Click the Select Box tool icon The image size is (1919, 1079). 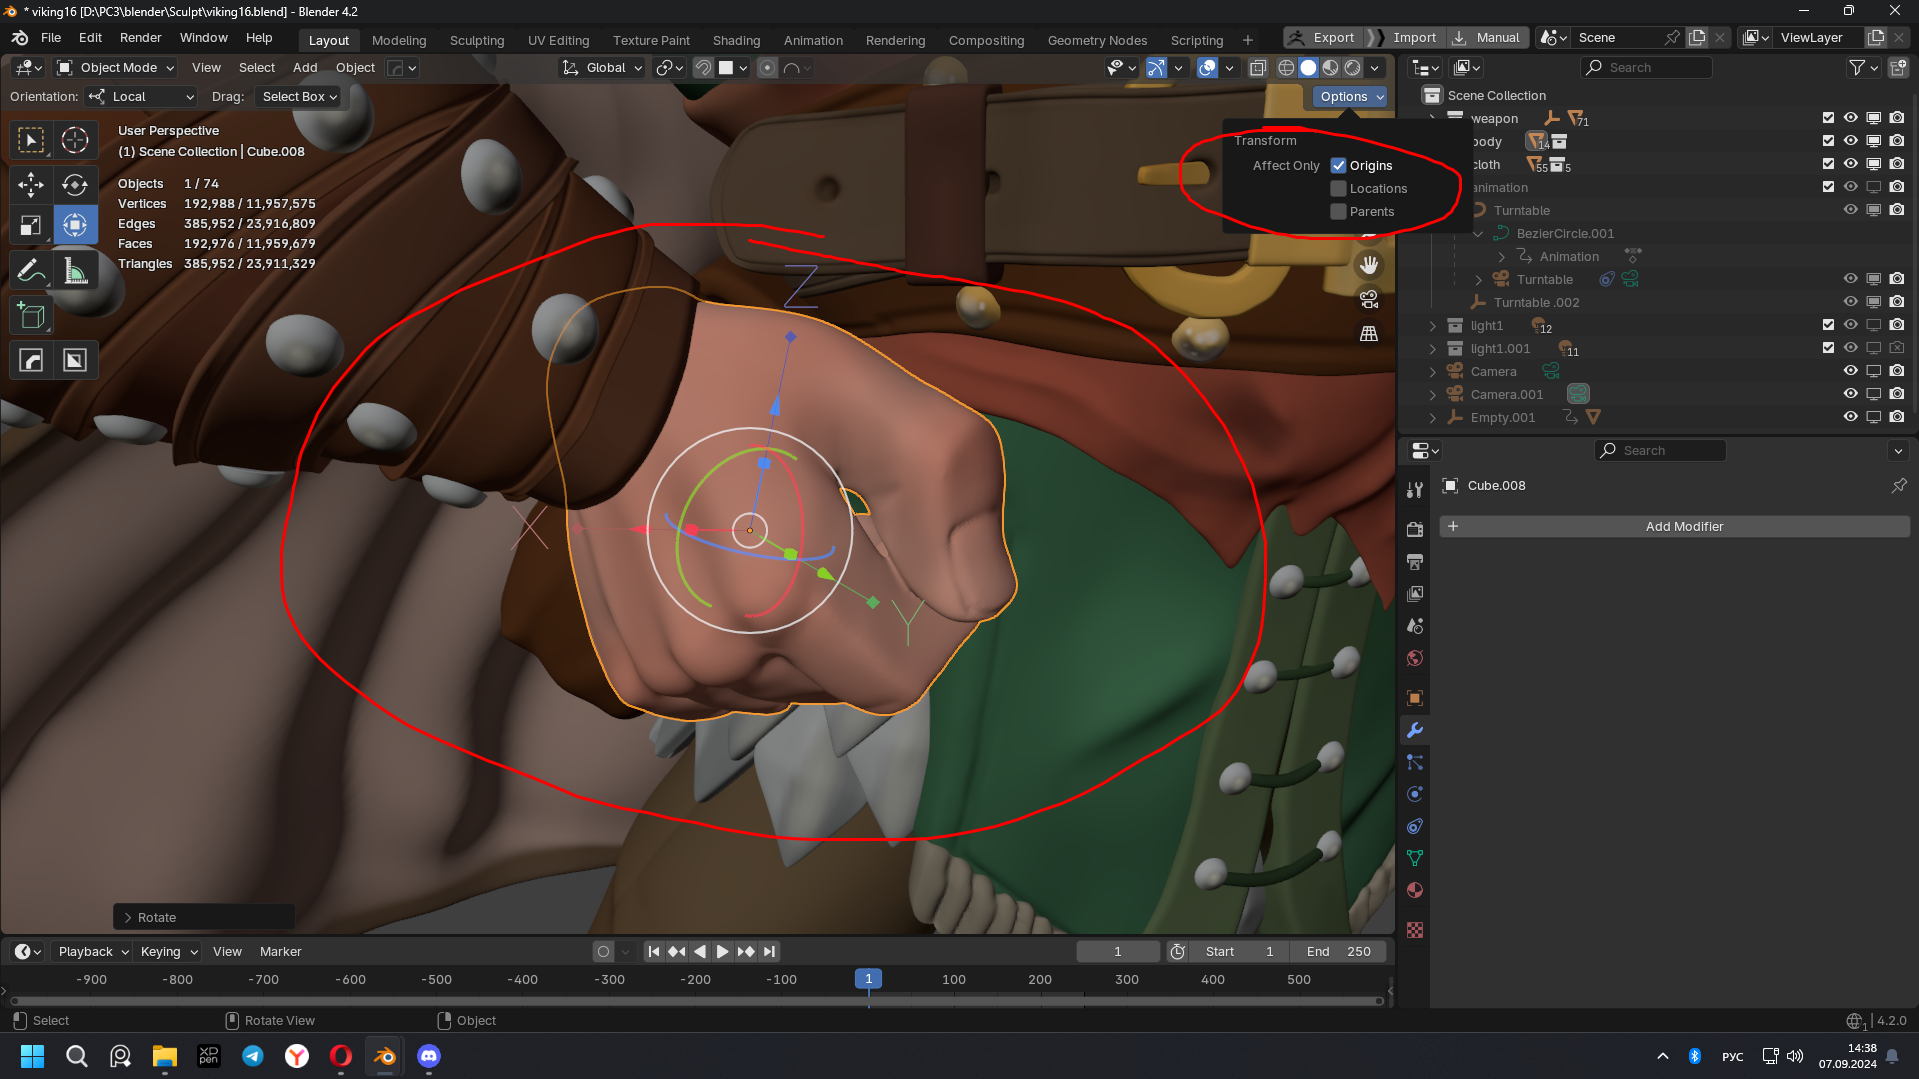click(x=31, y=140)
